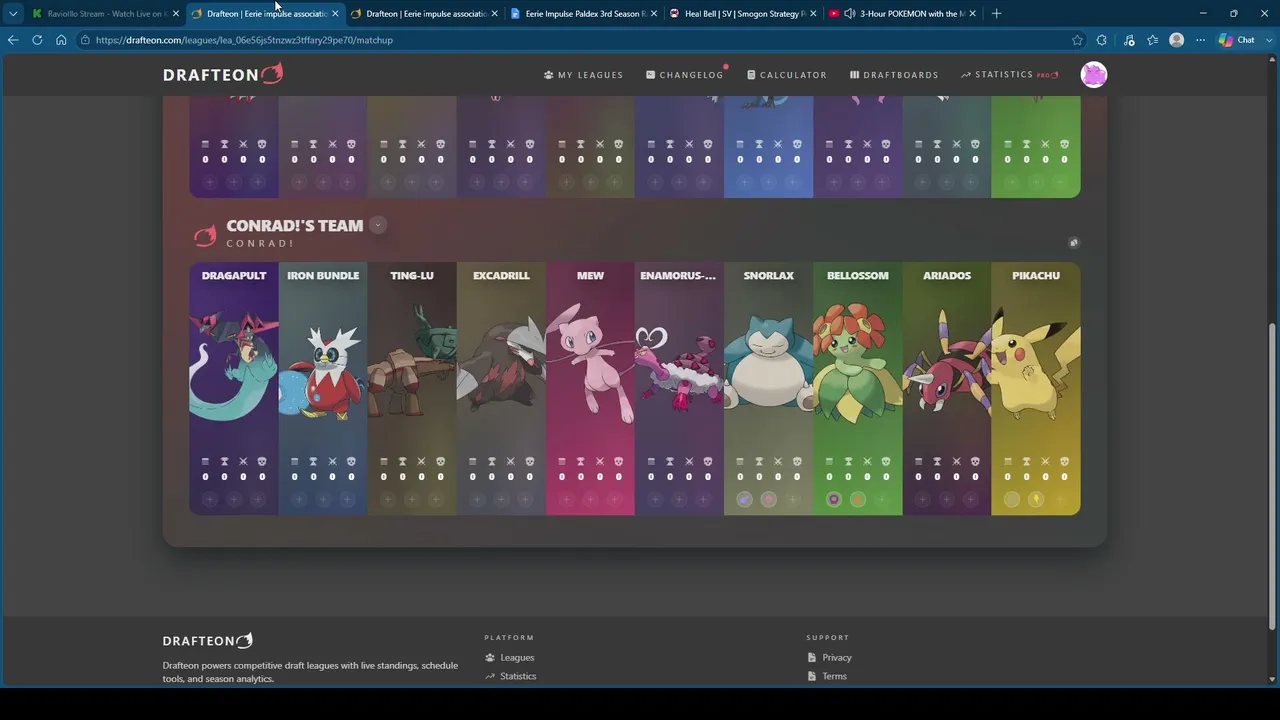Mute the 3-Hour POKEMON tab speaker icon

(x=849, y=14)
